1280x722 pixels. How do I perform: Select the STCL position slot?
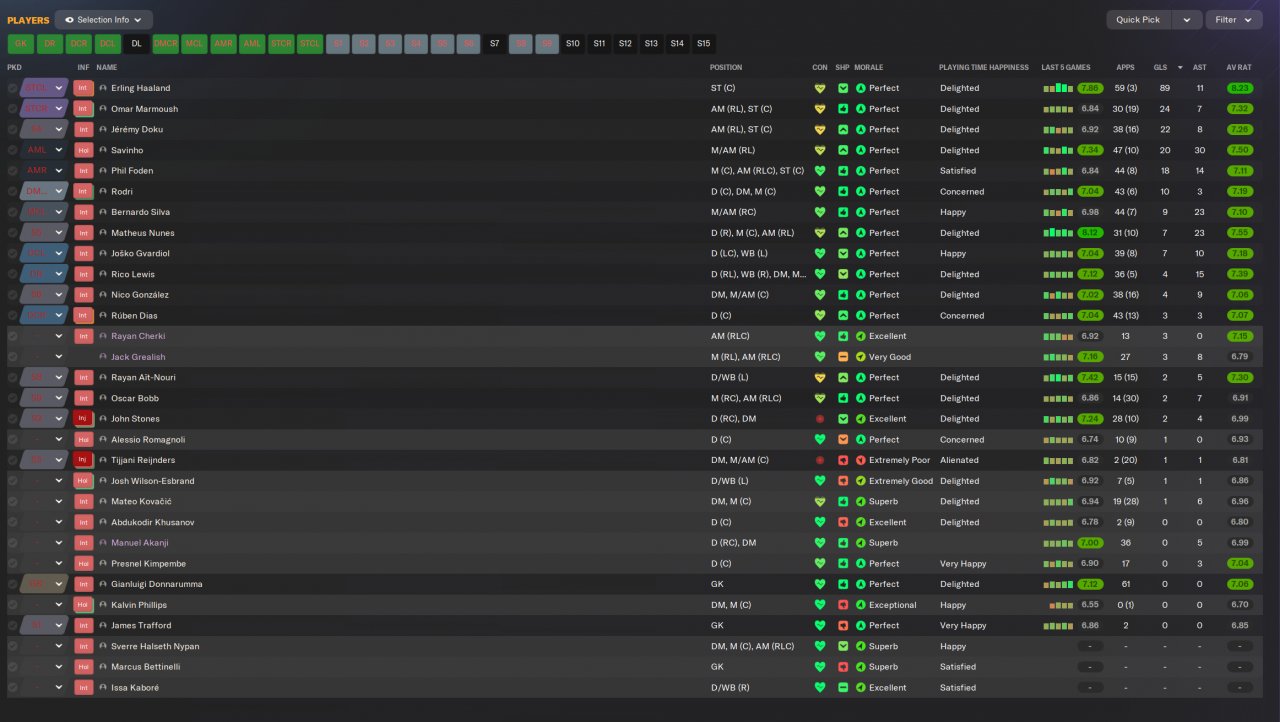click(311, 44)
